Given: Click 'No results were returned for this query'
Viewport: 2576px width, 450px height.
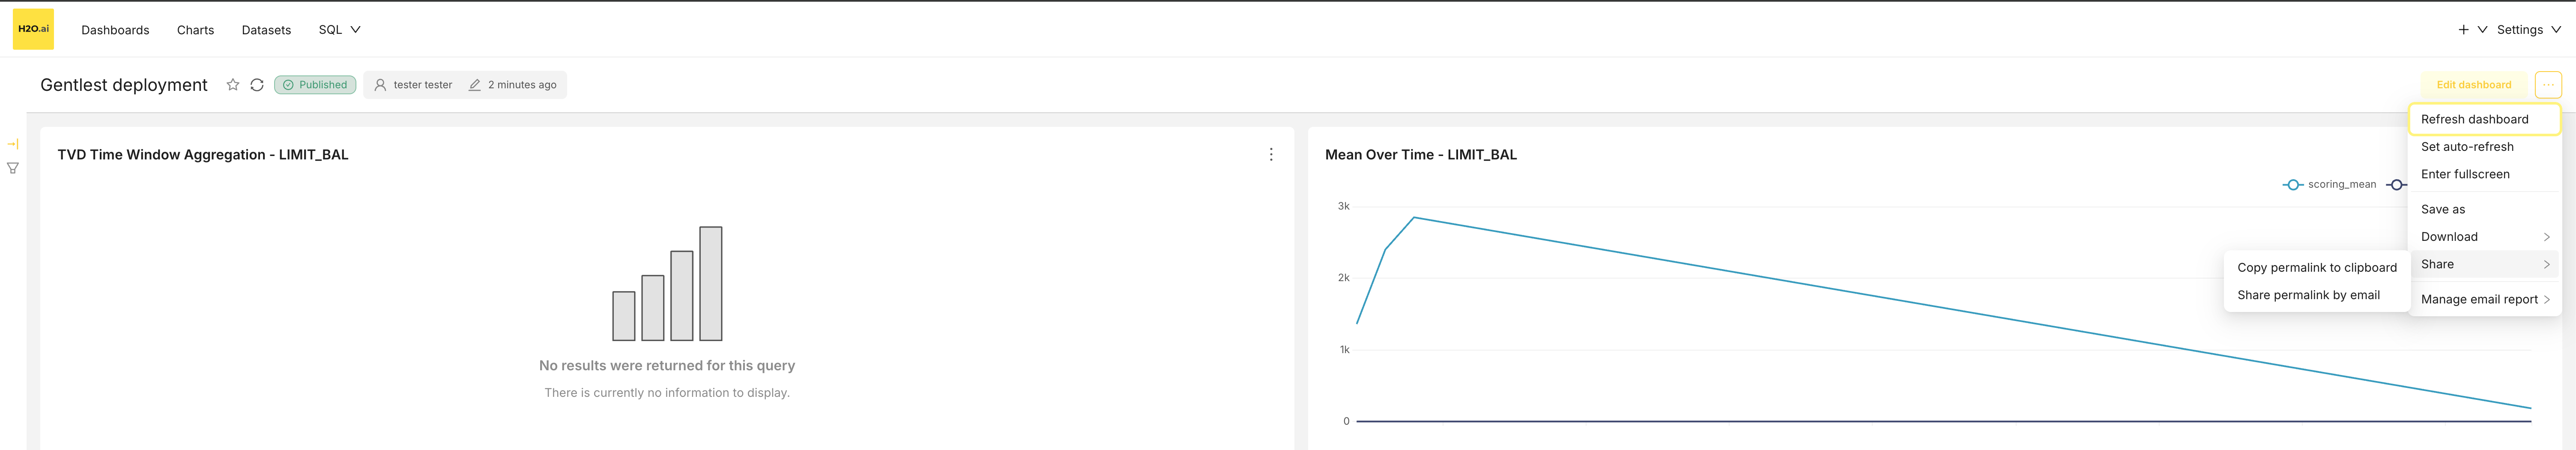Looking at the screenshot, I should tap(667, 366).
